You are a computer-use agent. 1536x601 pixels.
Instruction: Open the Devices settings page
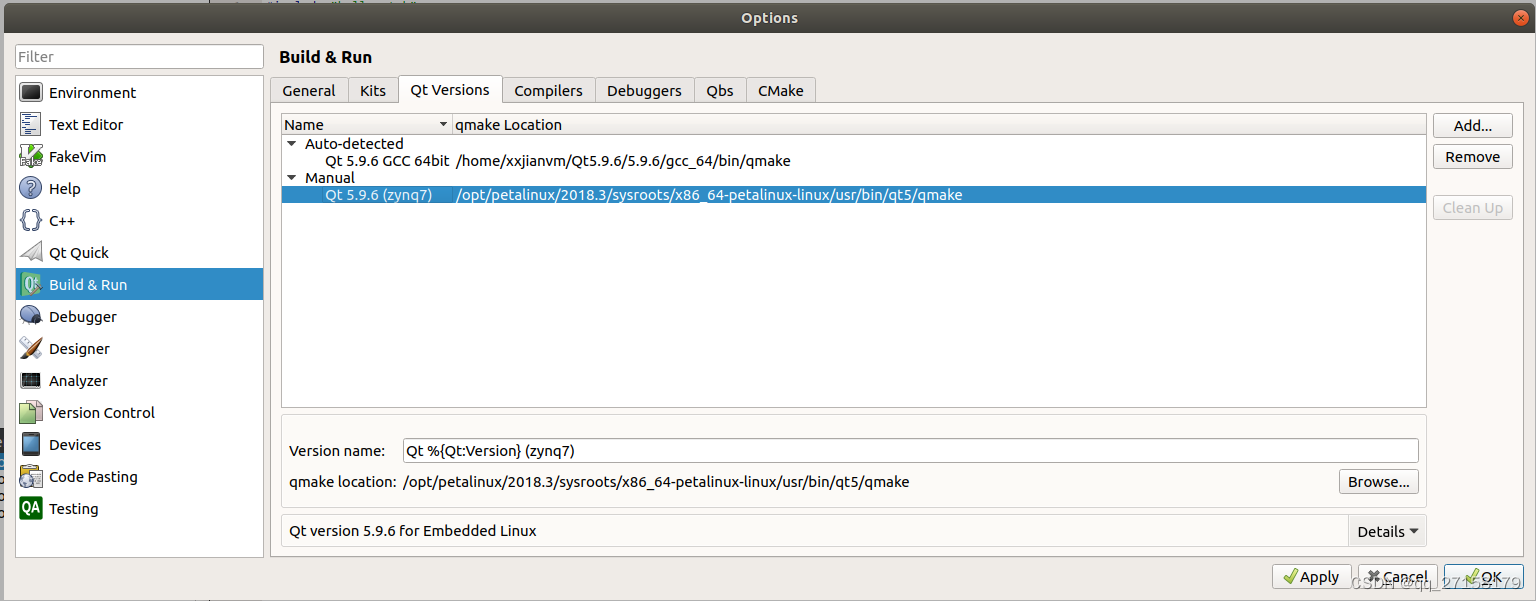pos(30,444)
